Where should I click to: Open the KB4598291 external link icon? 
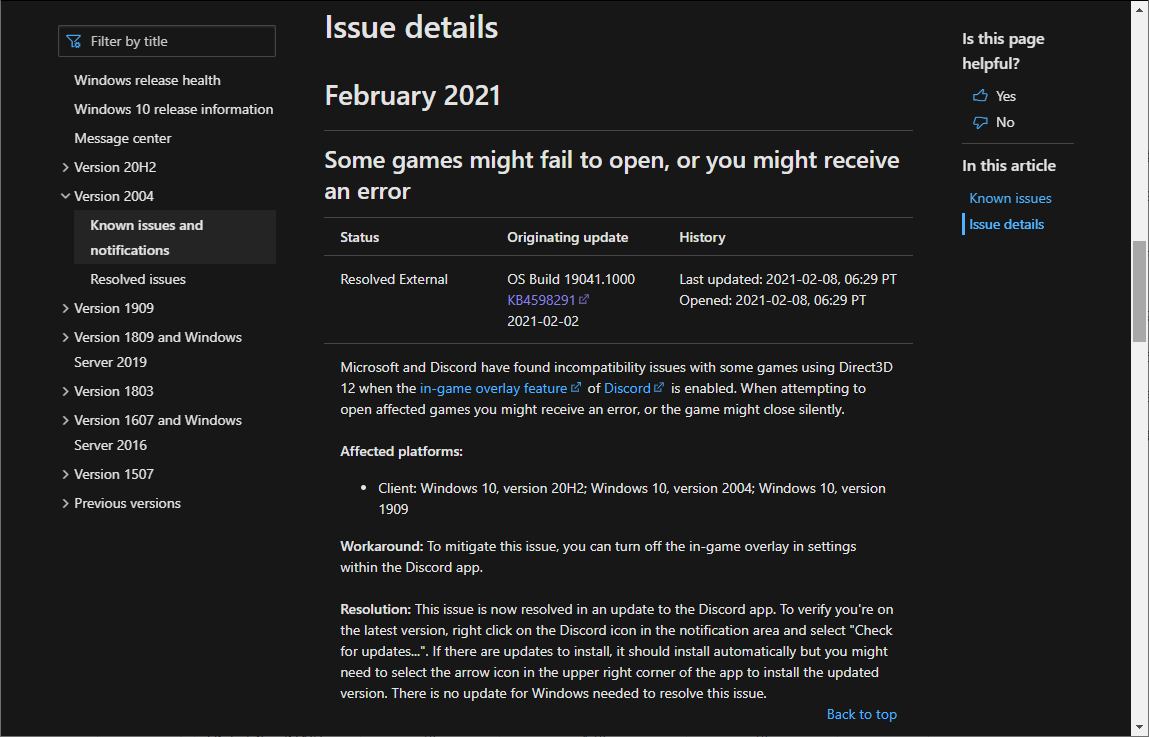pyautogui.click(x=585, y=299)
